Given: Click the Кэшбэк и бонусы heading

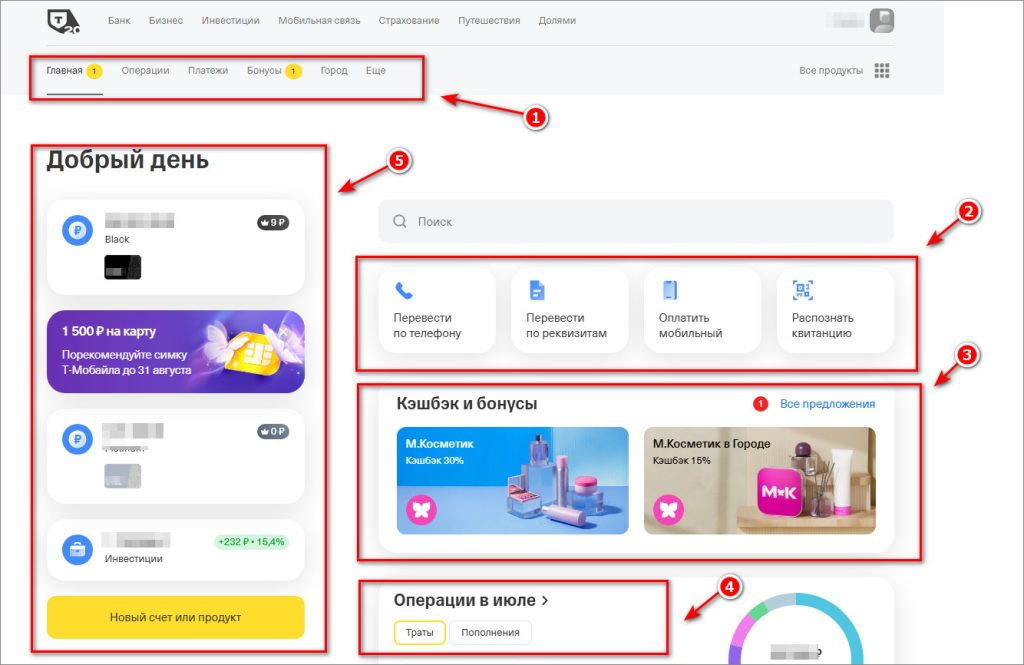Looking at the screenshot, I should tap(467, 404).
